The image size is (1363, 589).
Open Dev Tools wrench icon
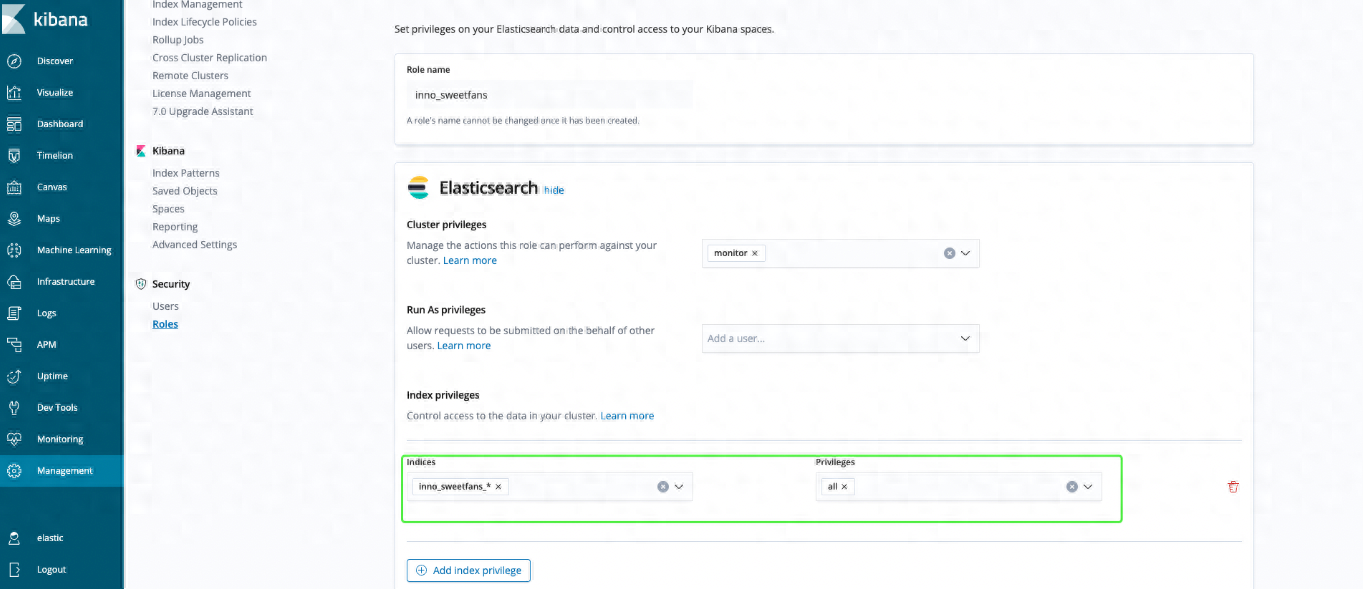14,408
